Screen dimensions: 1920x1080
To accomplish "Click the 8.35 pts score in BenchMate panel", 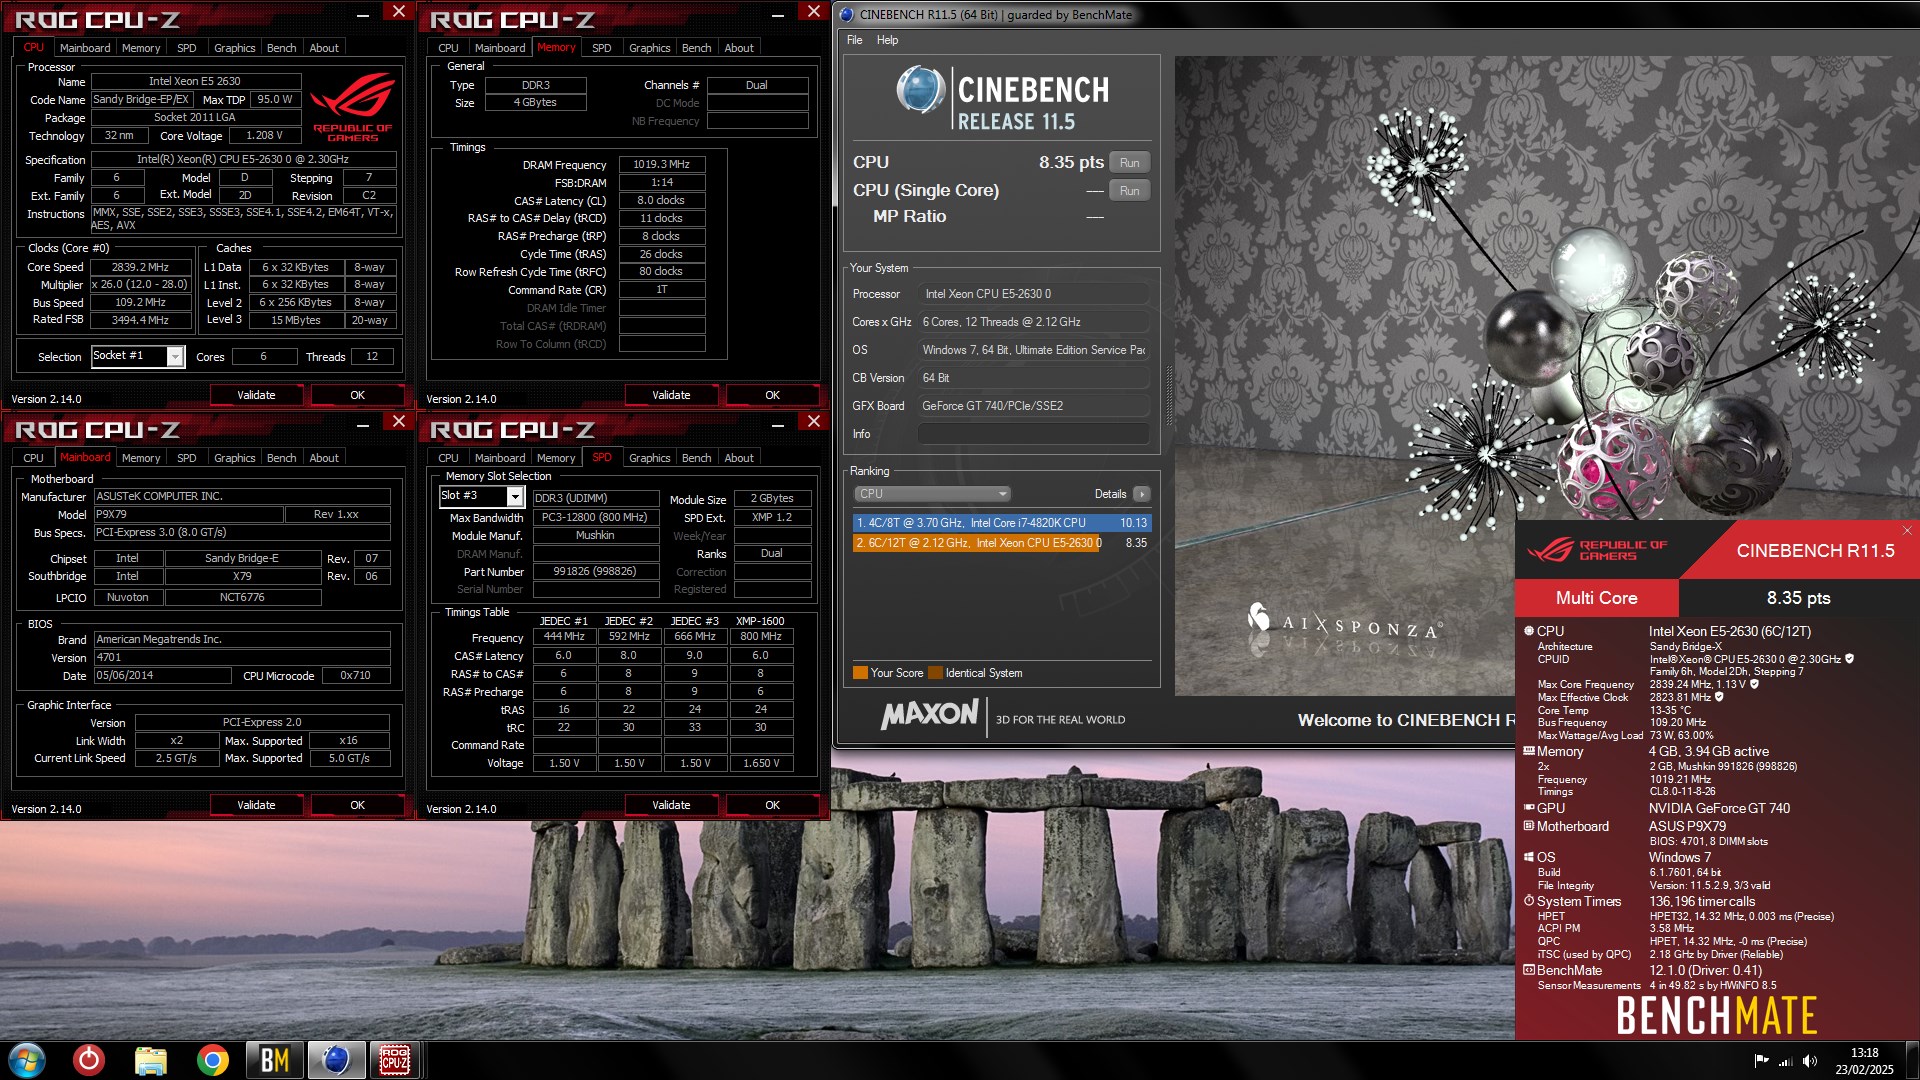I will (x=1798, y=598).
